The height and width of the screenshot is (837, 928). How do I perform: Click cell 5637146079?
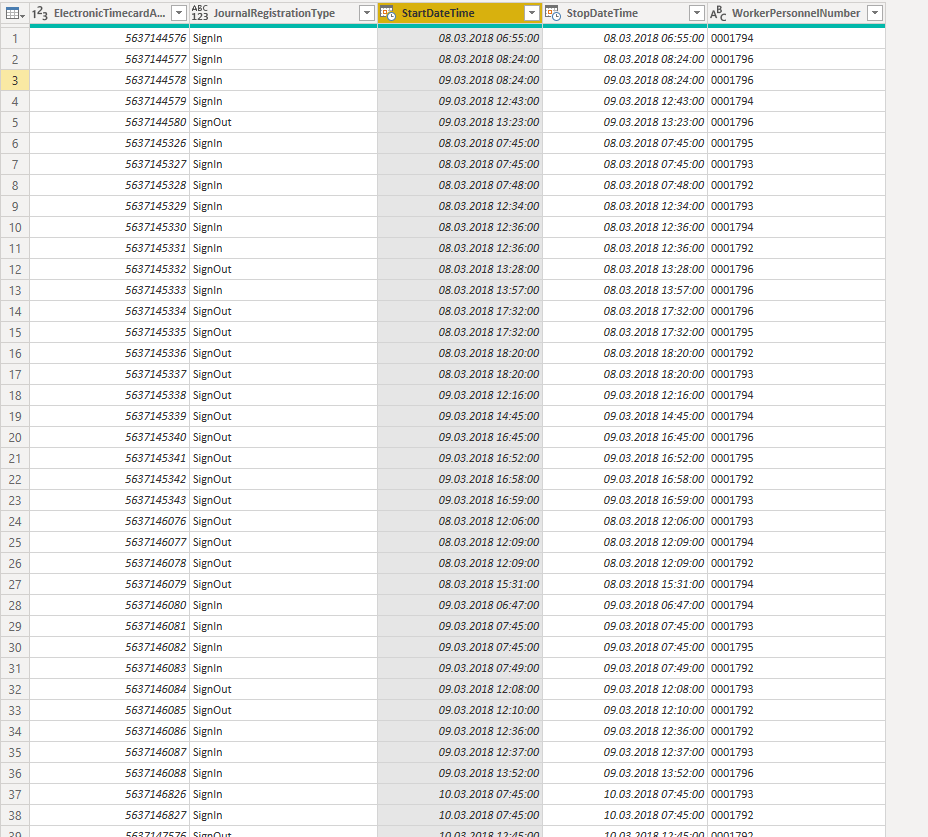coord(109,585)
